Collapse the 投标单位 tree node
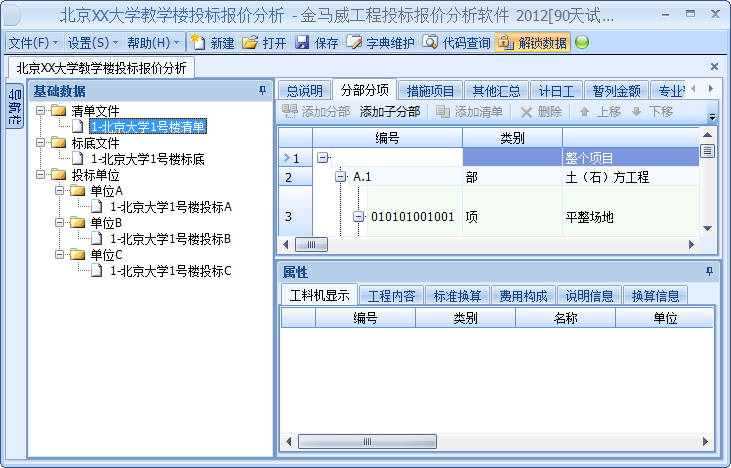Viewport: 731px width, 468px height. coord(41,174)
